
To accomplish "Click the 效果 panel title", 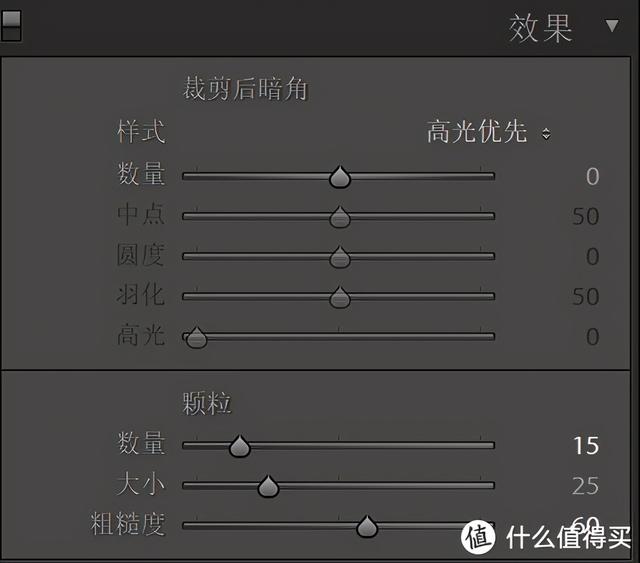I will pos(540,28).
